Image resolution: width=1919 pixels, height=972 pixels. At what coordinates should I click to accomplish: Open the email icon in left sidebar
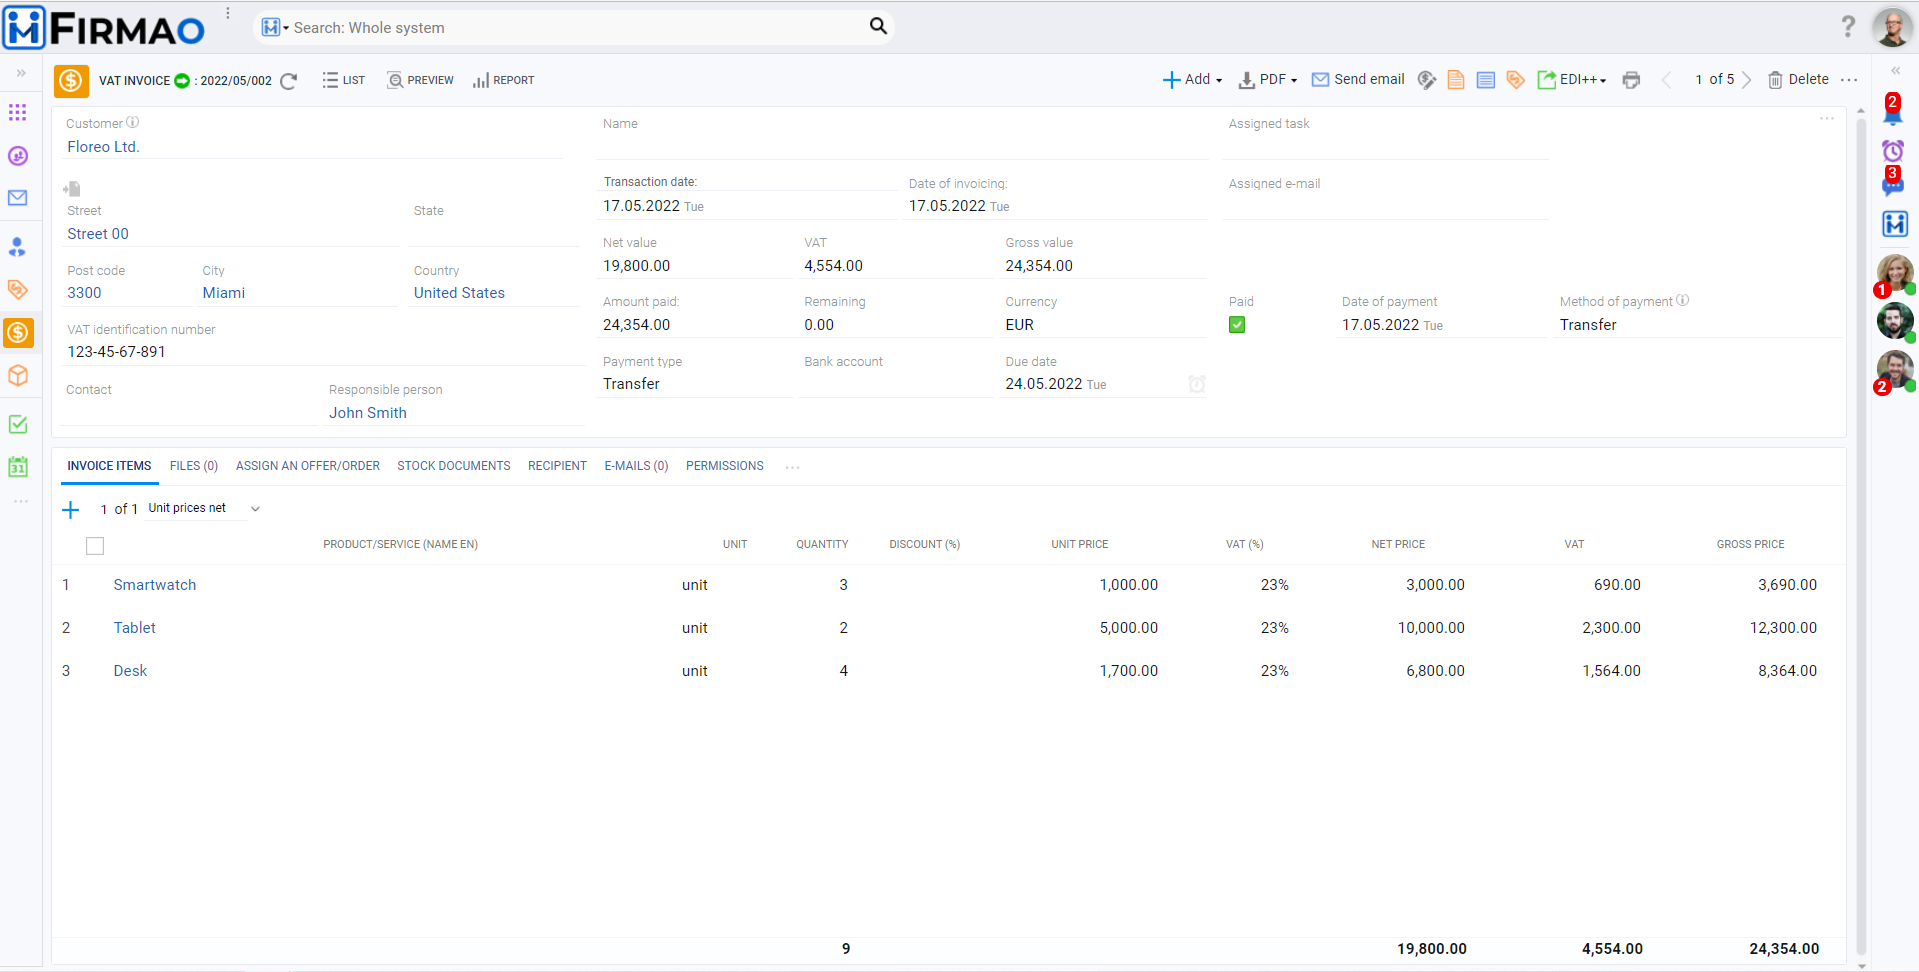[18, 198]
